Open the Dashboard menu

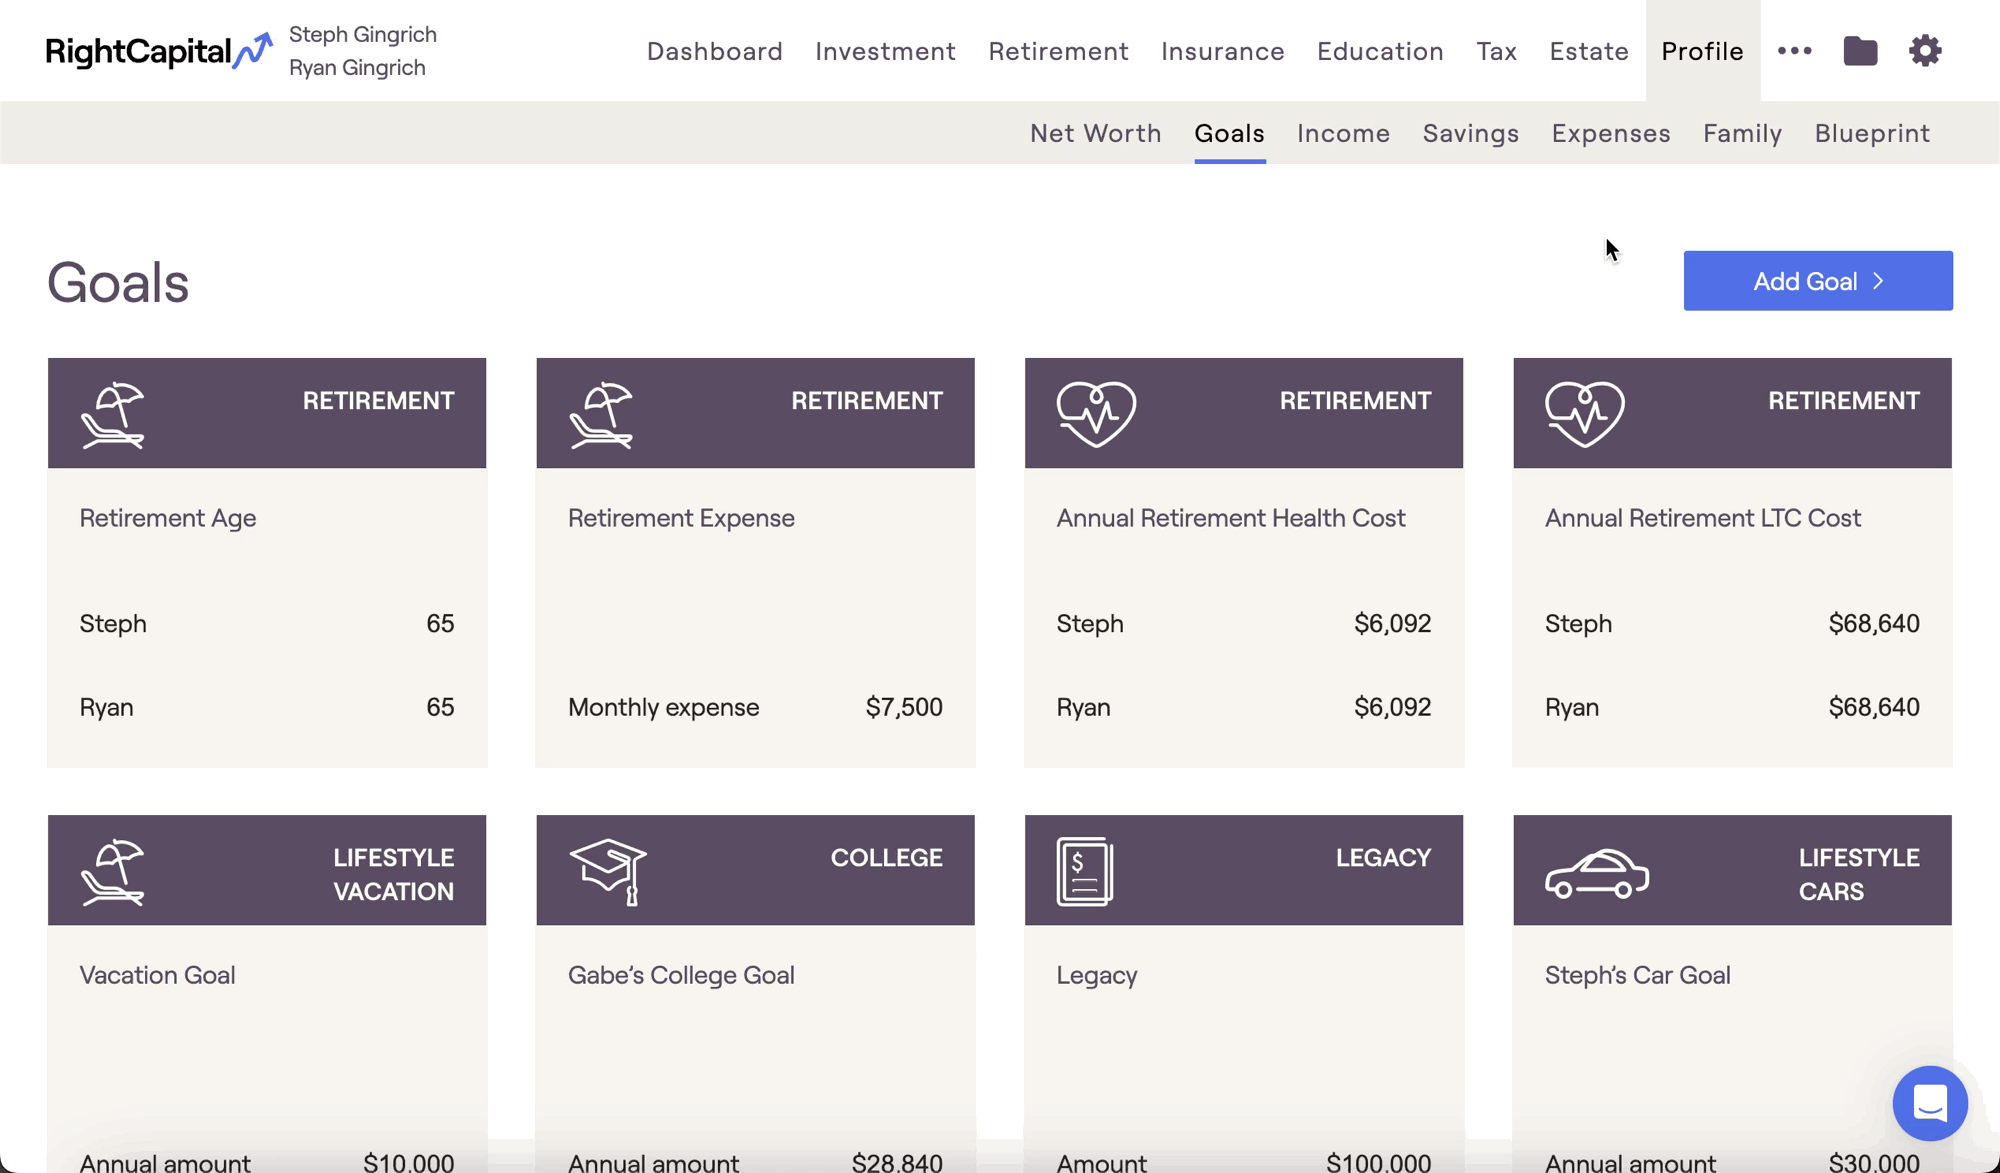[x=715, y=51]
